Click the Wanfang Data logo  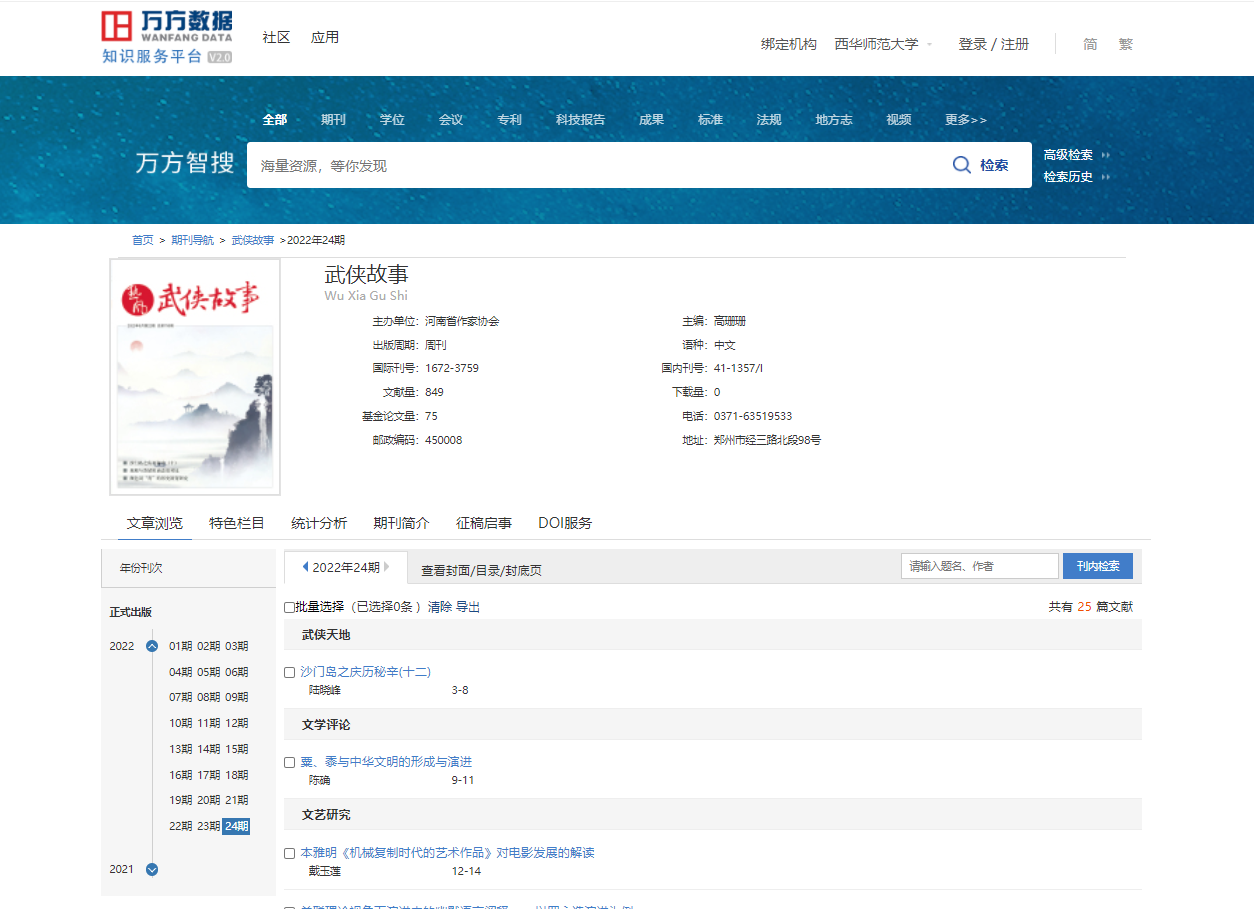click(x=167, y=38)
